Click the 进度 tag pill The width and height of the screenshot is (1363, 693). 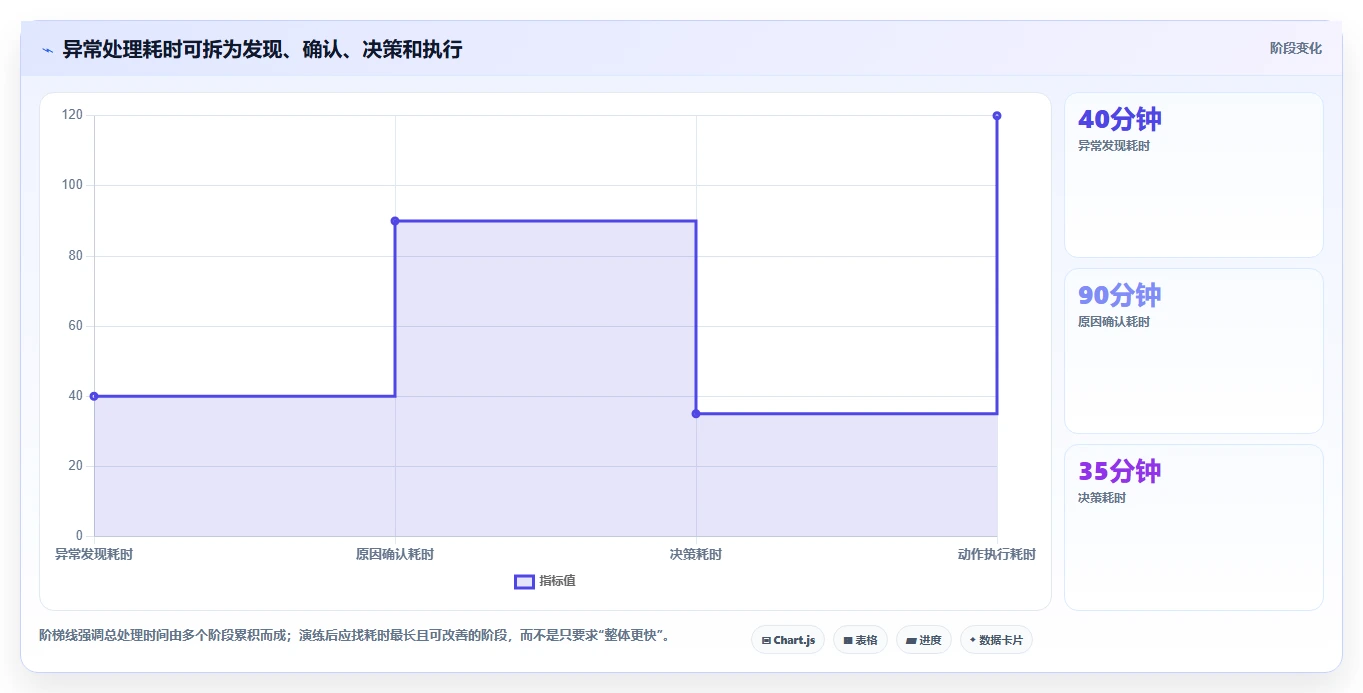[924, 640]
